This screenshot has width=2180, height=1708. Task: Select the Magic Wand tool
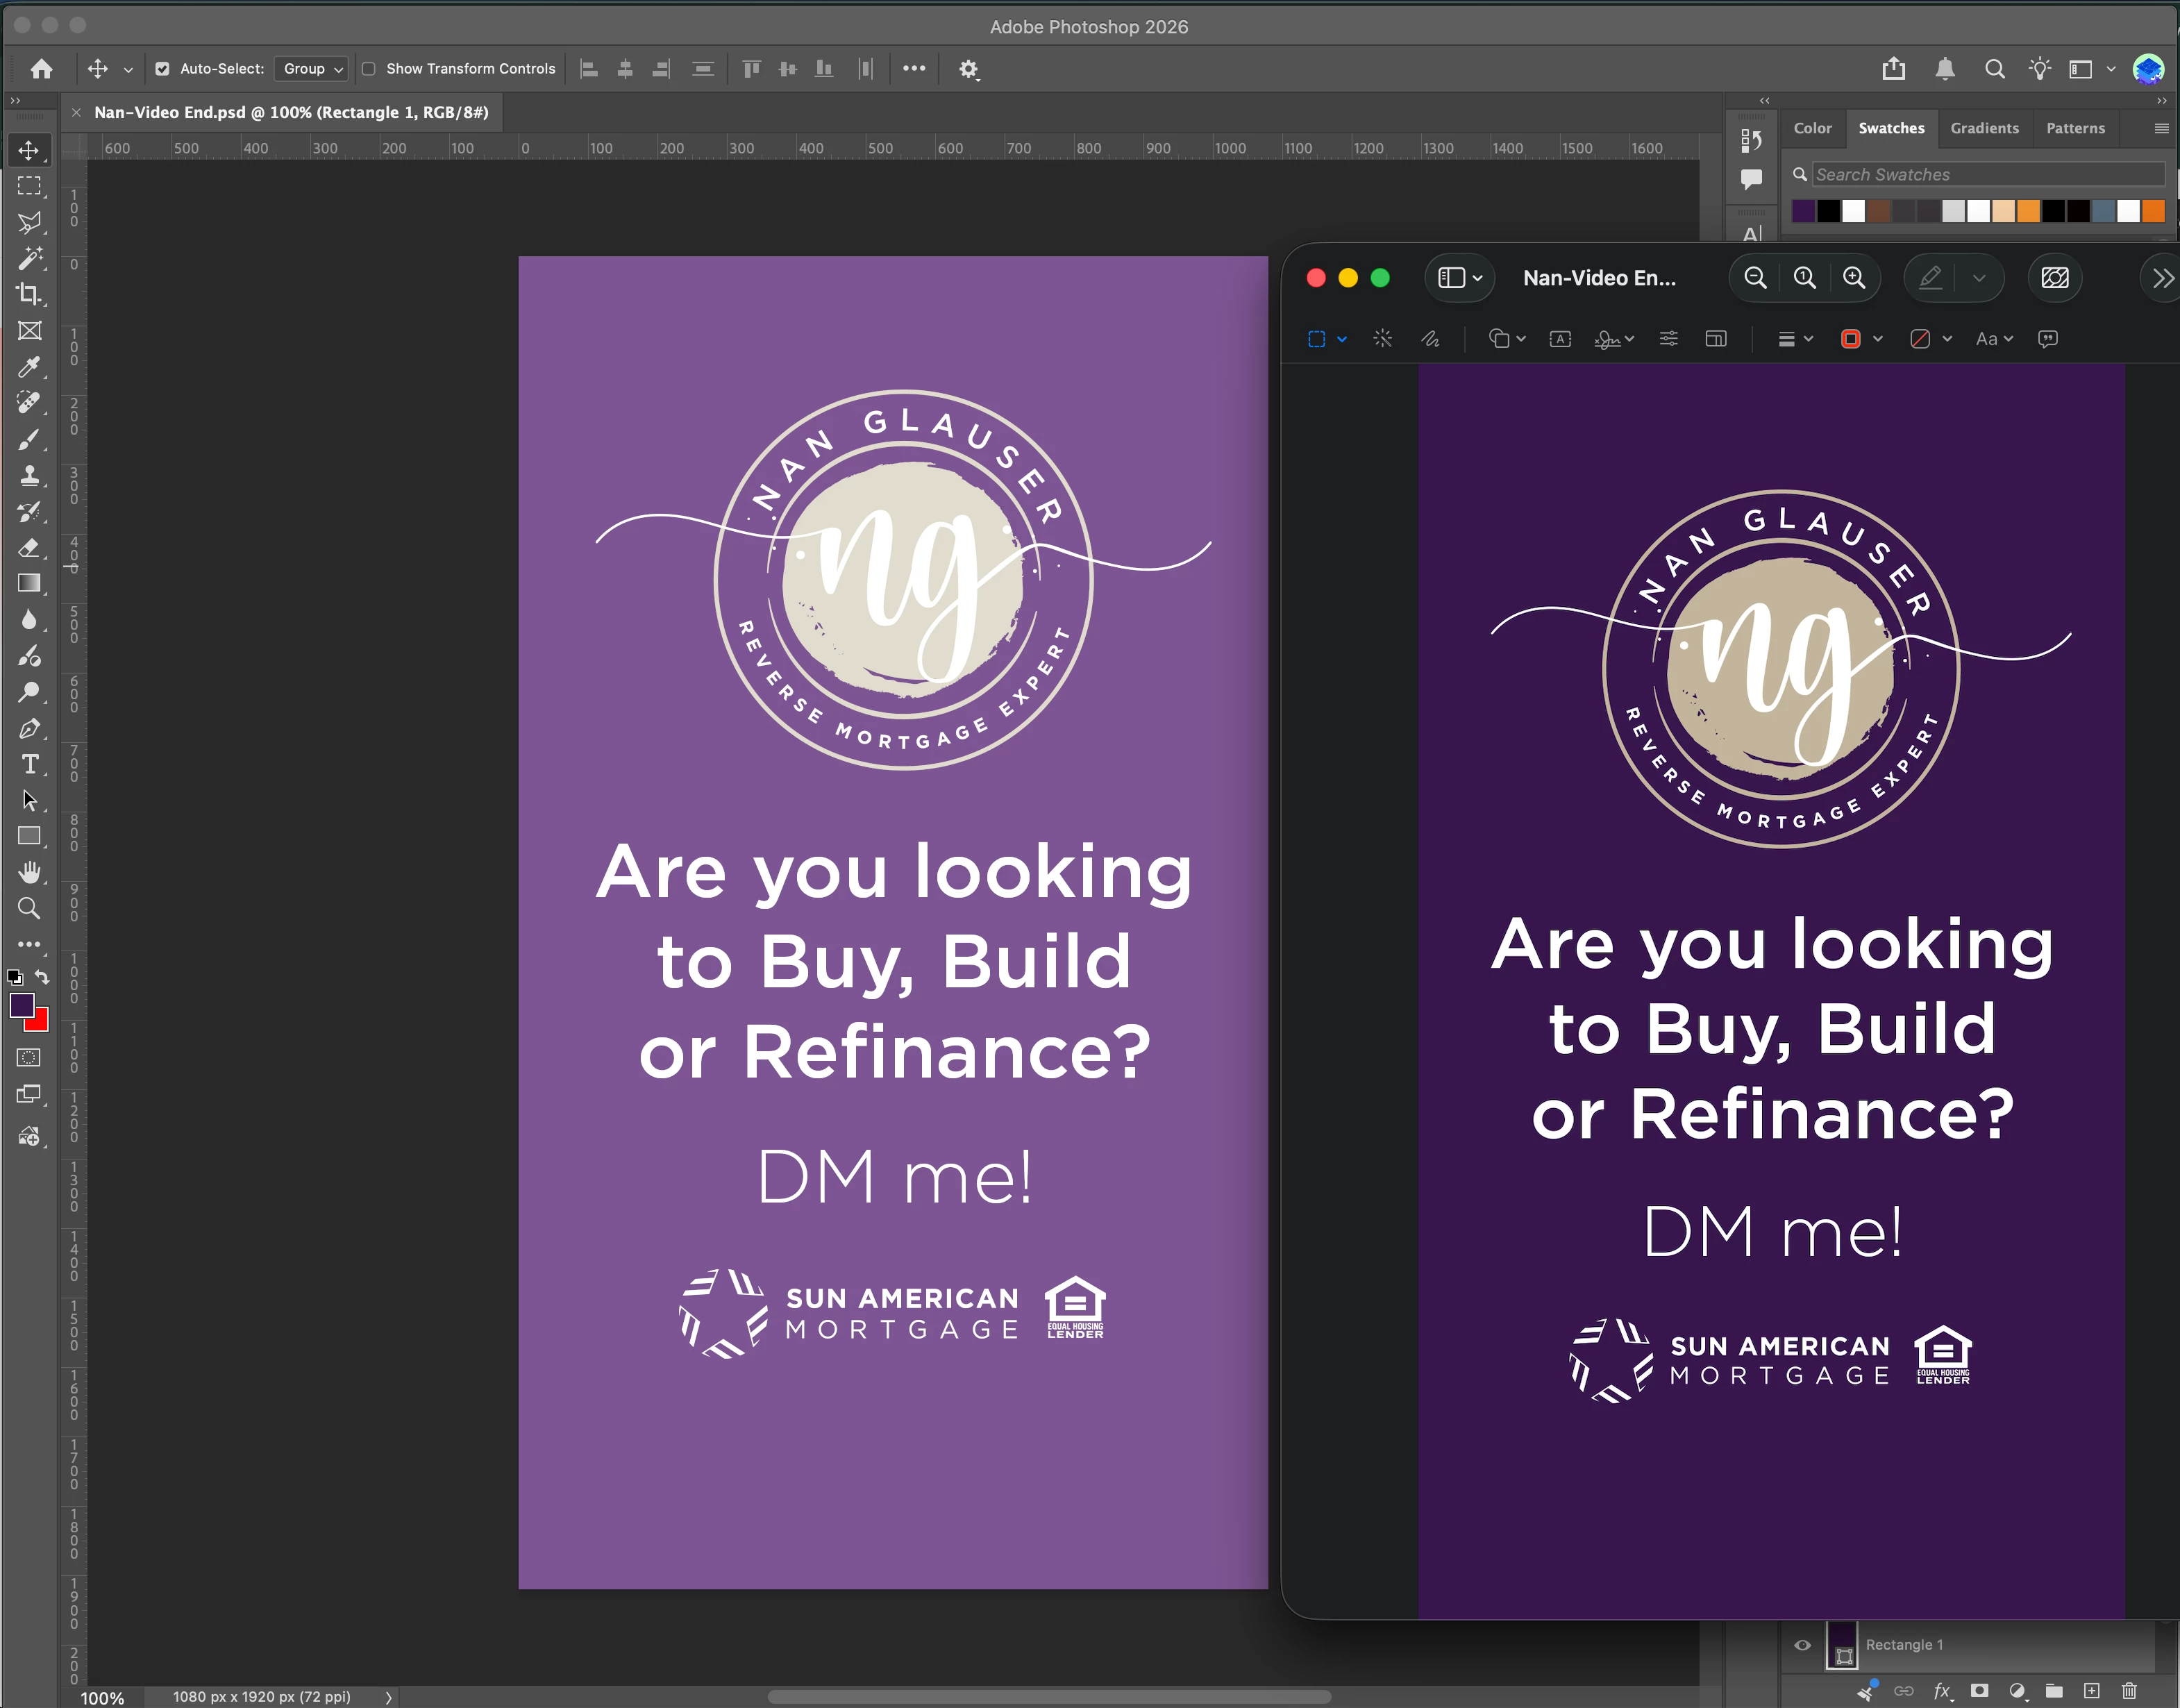click(x=29, y=258)
